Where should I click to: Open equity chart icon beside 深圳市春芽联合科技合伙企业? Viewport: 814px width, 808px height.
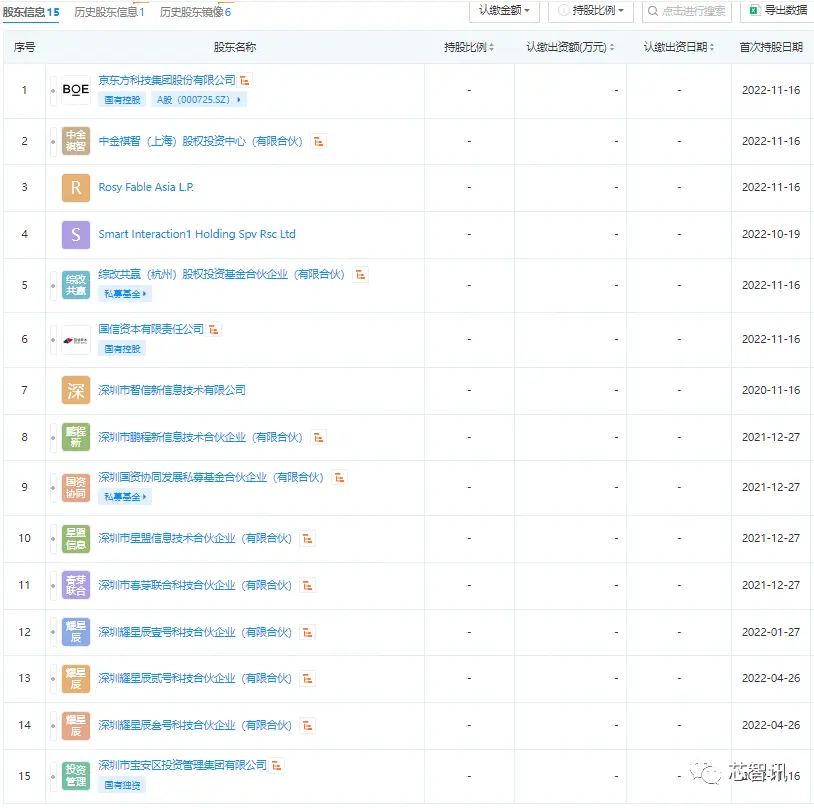tap(308, 585)
